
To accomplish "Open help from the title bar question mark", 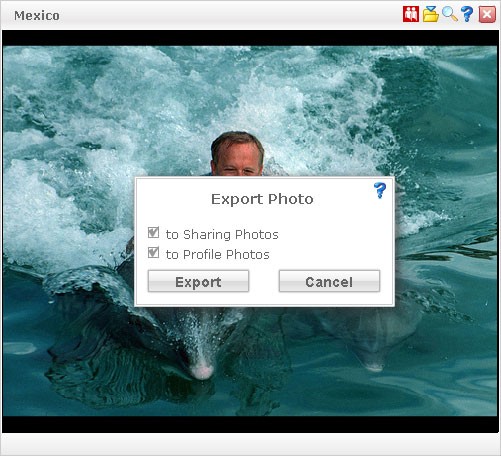I will [467, 14].
